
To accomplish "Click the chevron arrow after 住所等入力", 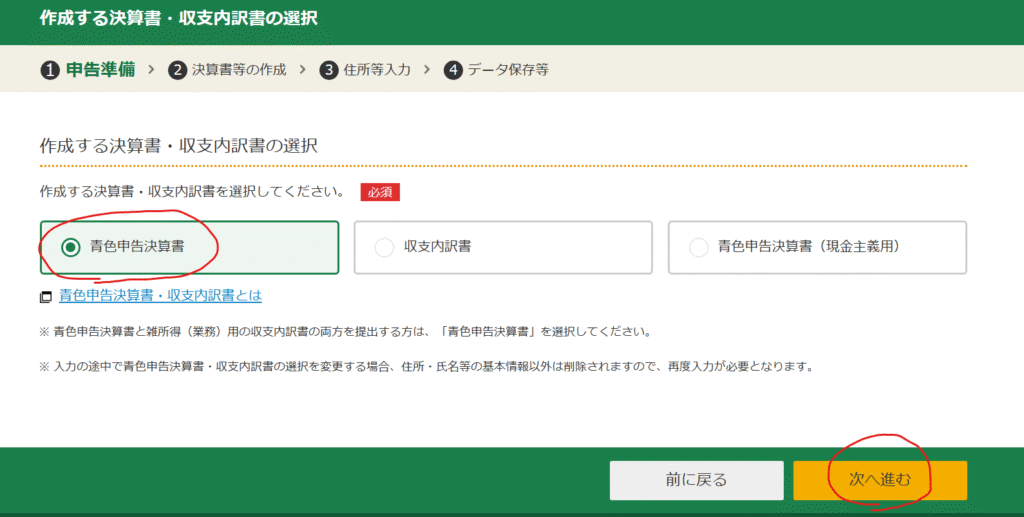I will [x=426, y=70].
